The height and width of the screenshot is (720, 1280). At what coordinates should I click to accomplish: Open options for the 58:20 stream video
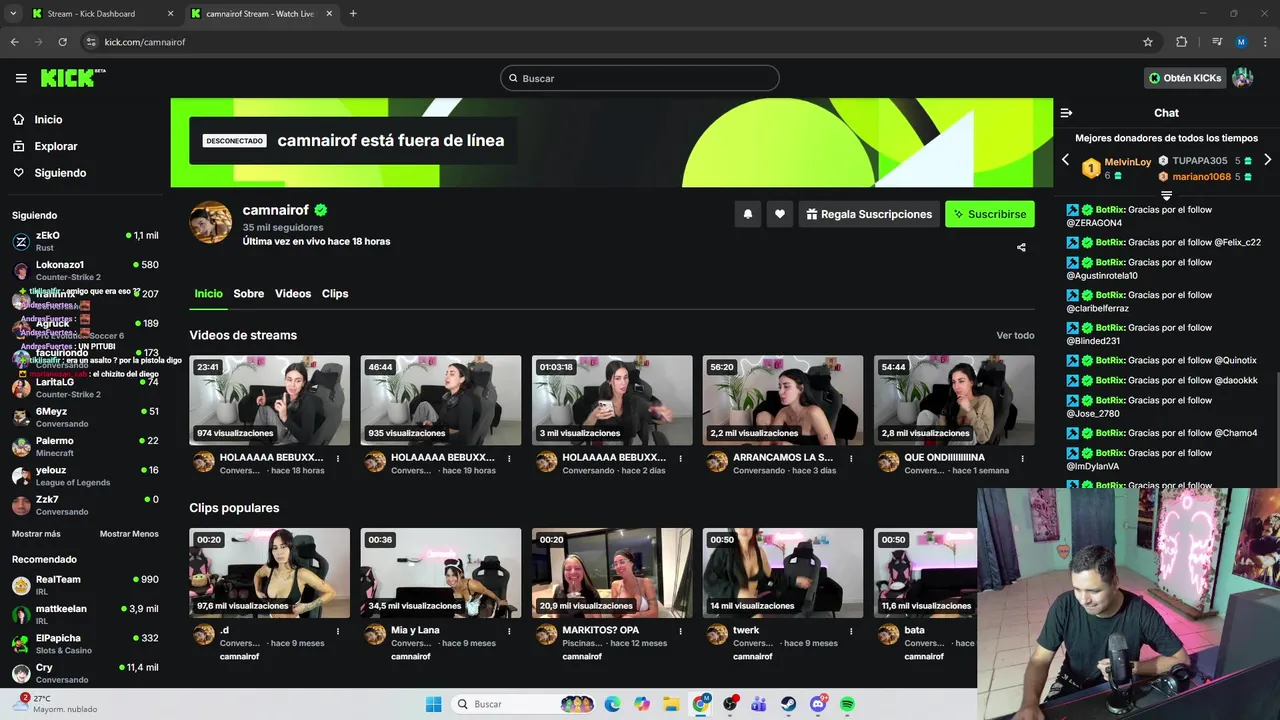click(851, 459)
